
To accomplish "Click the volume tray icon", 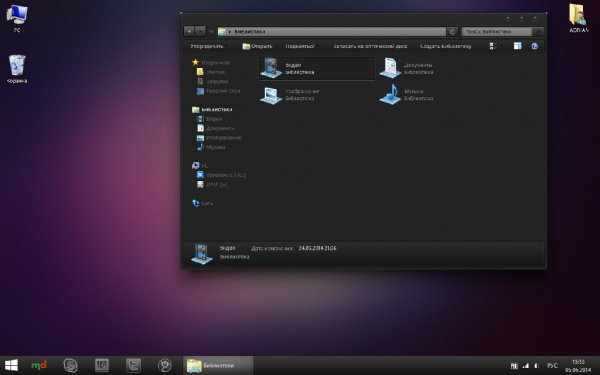I will pos(536,366).
